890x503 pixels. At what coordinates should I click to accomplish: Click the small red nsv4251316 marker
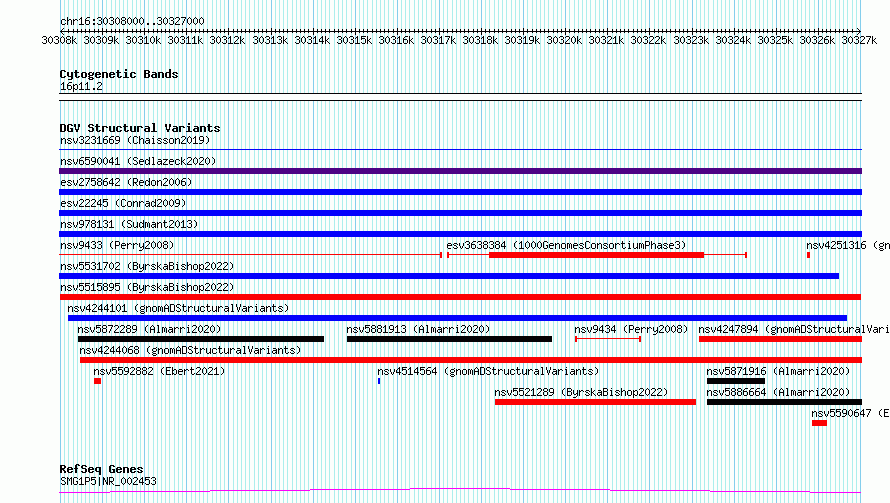tap(808, 255)
